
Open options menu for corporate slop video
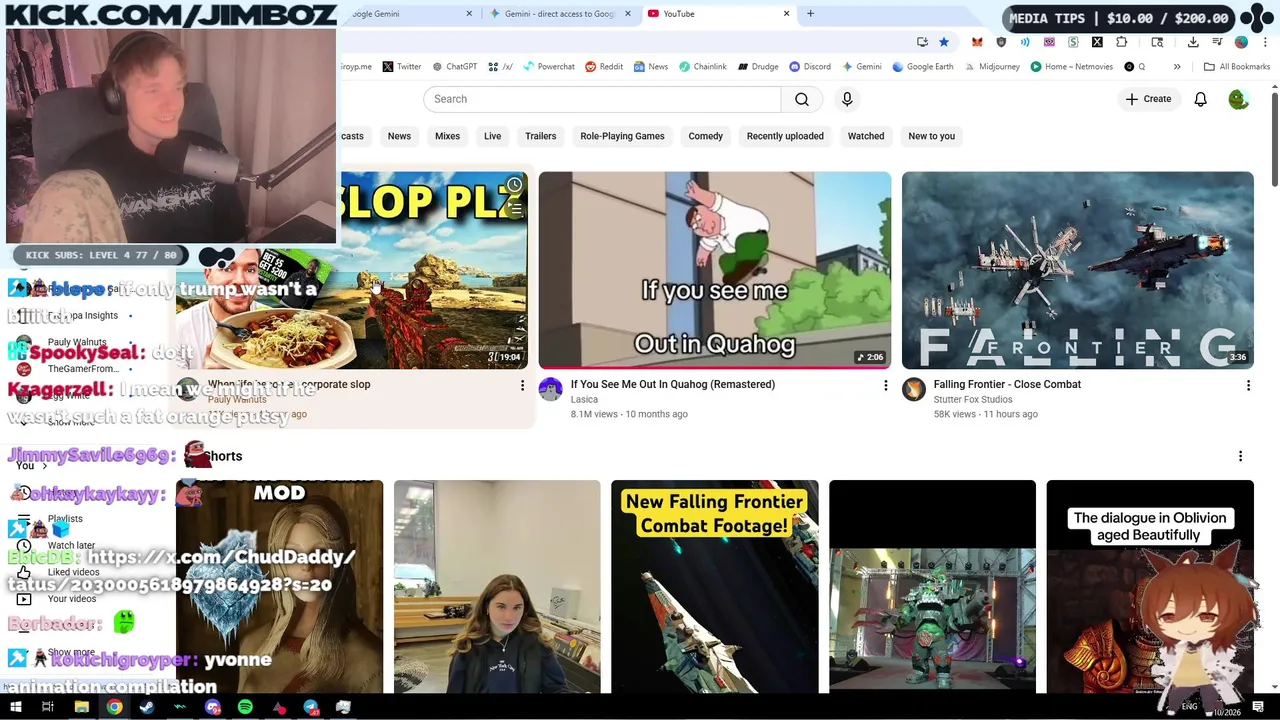tap(522, 385)
